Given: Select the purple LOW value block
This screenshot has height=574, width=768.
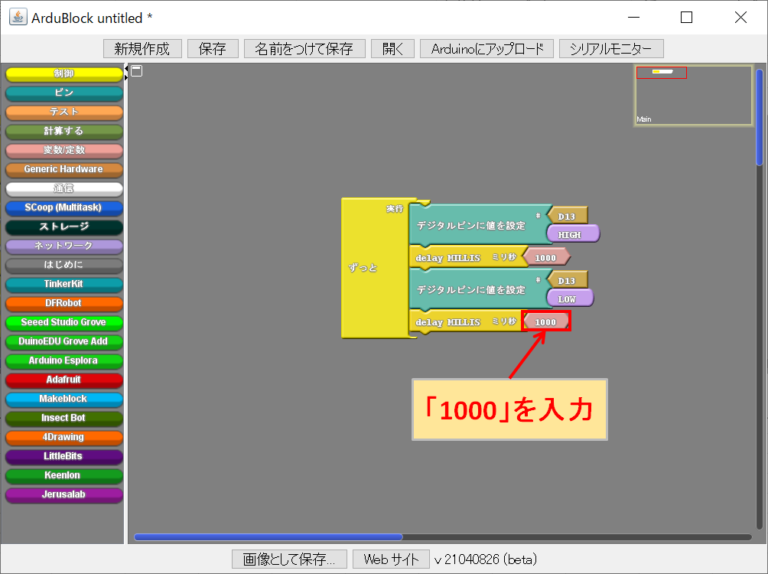Looking at the screenshot, I should [x=569, y=298].
